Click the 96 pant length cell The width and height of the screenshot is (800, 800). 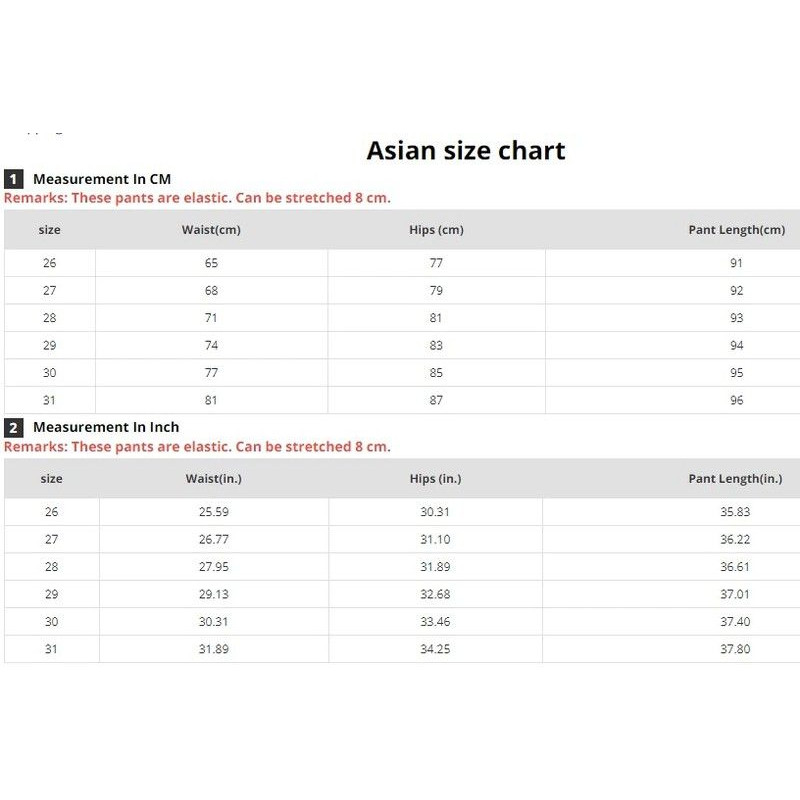[x=737, y=401]
